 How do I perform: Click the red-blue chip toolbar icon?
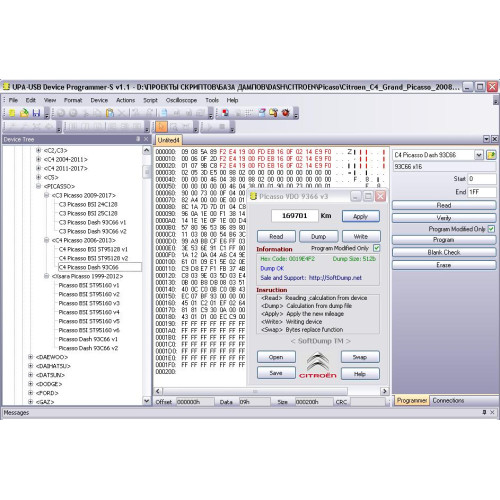point(226,113)
